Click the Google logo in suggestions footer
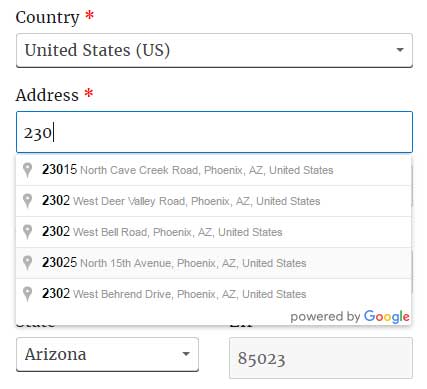 (x=387, y=317)
